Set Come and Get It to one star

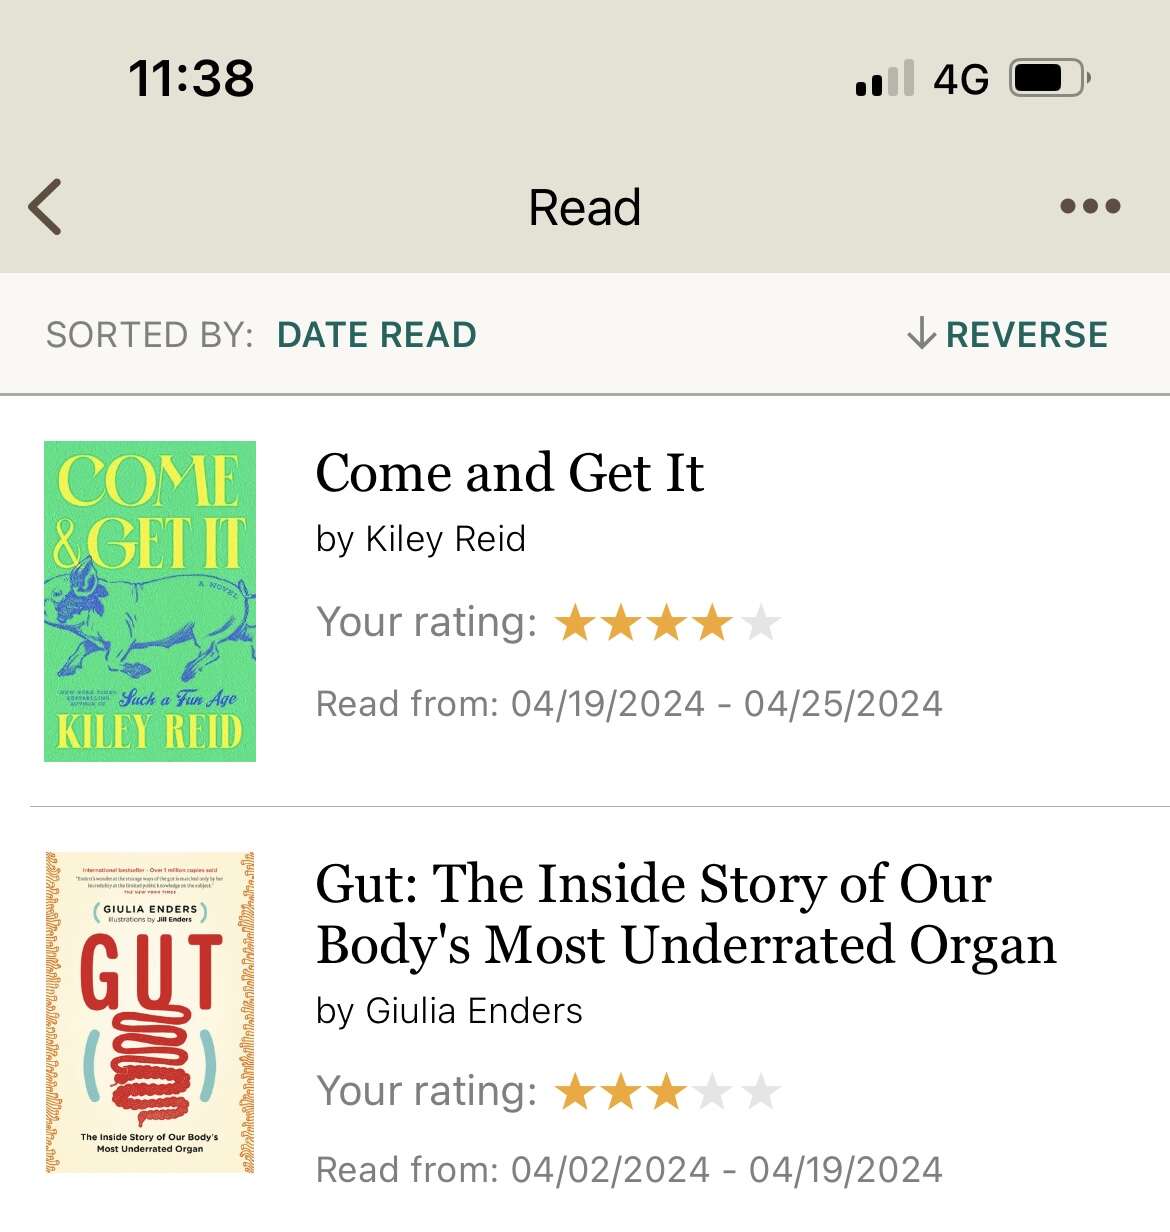(575, 622)
